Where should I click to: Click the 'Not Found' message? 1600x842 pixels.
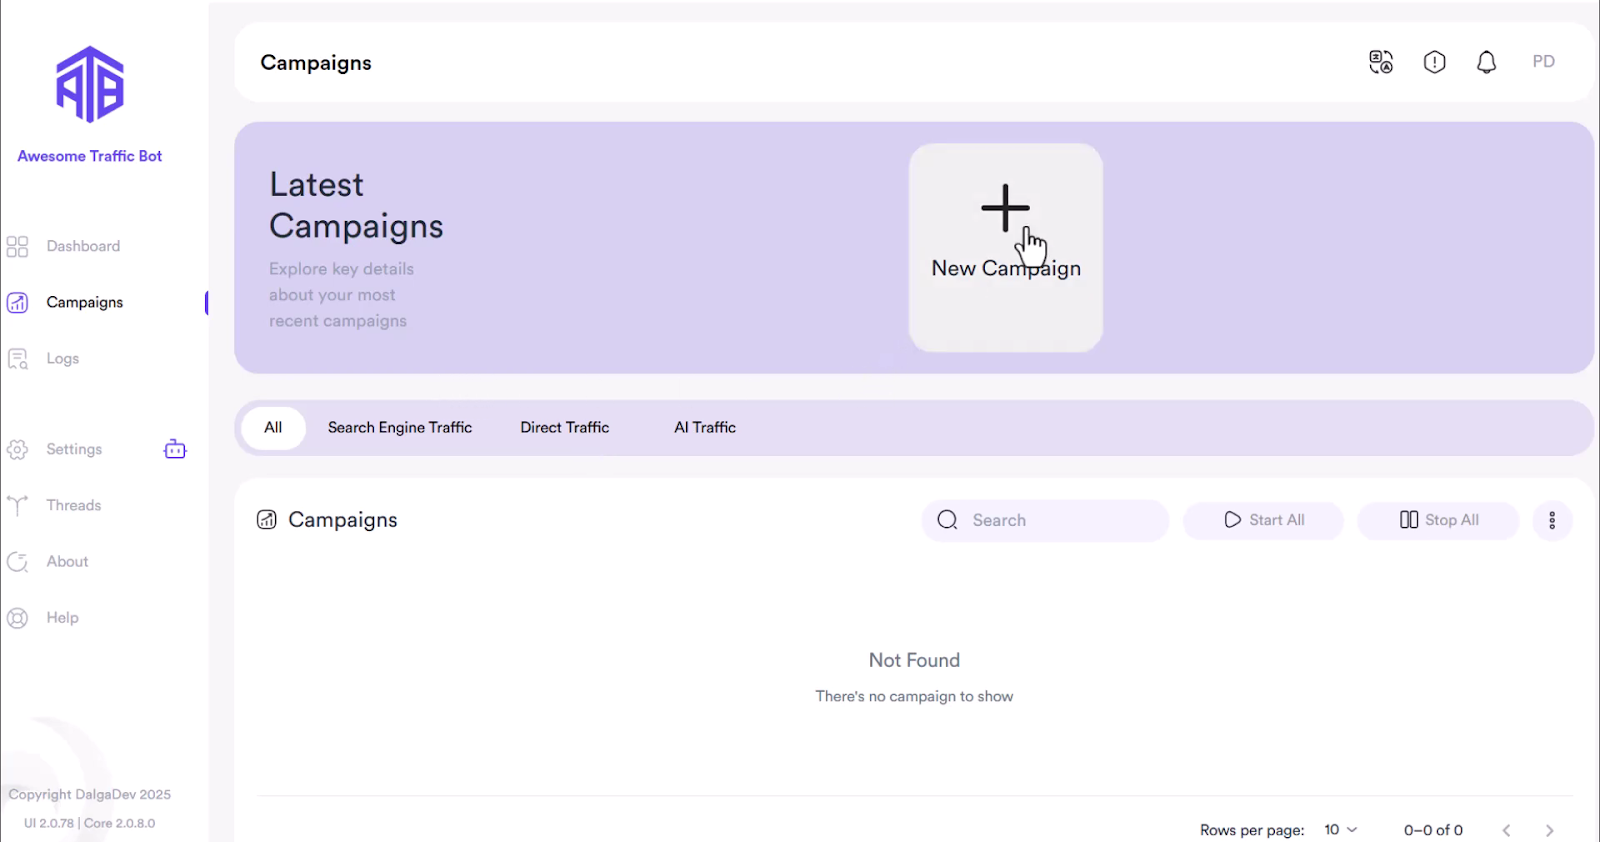click(x=914, y=660)
